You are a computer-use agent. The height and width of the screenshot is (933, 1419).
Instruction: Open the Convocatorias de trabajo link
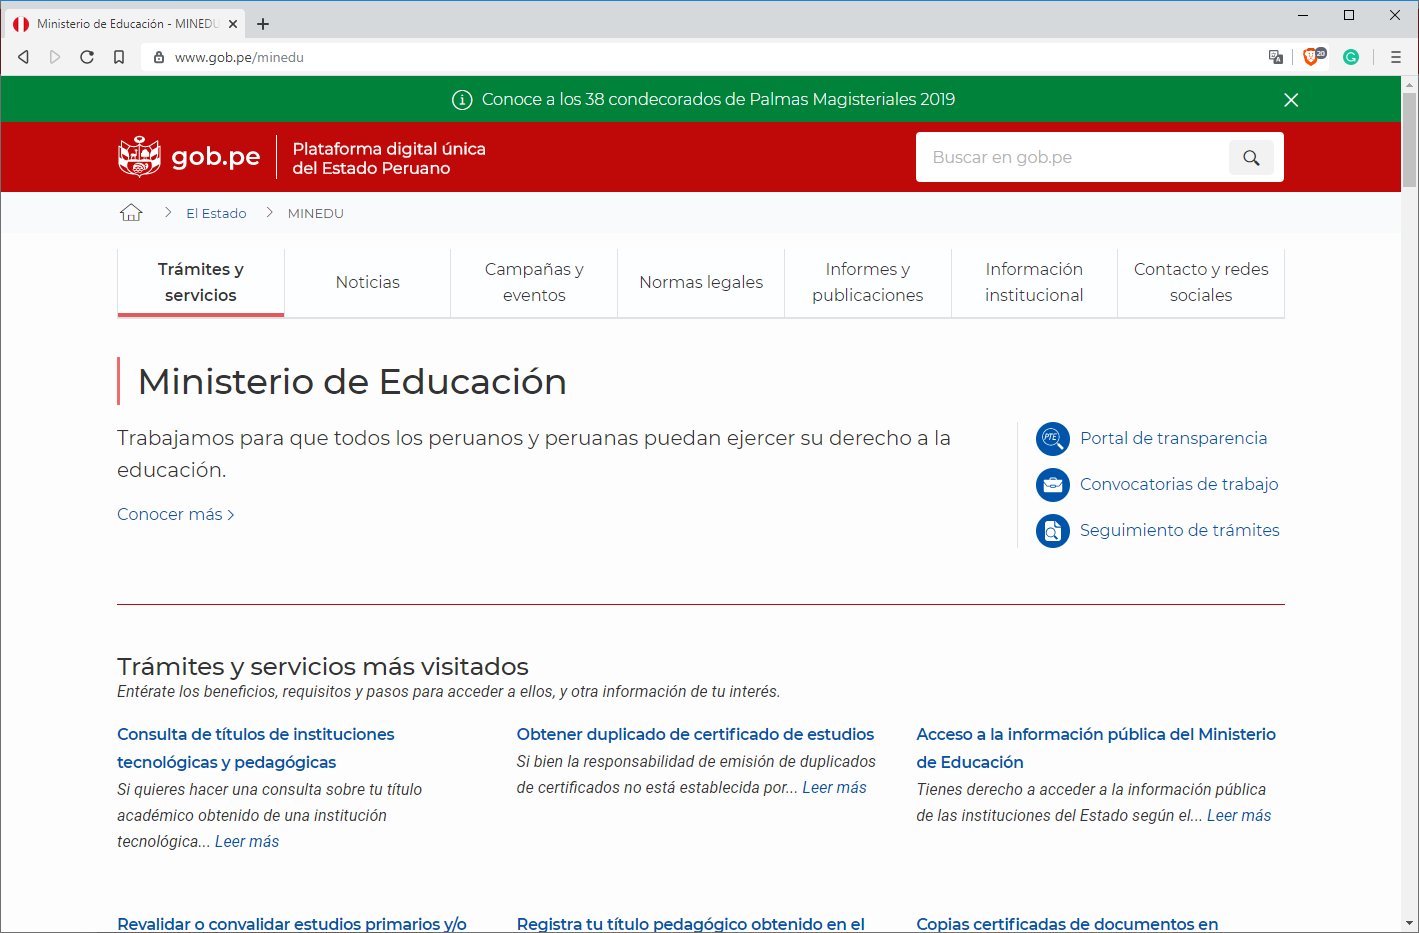[1179, 484]
